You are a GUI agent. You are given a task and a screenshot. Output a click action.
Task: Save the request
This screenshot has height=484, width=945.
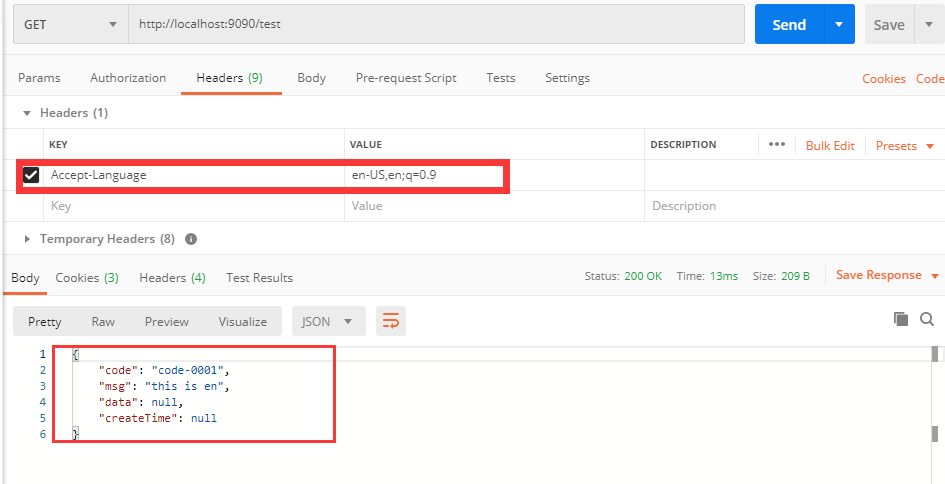click(889, 25)
